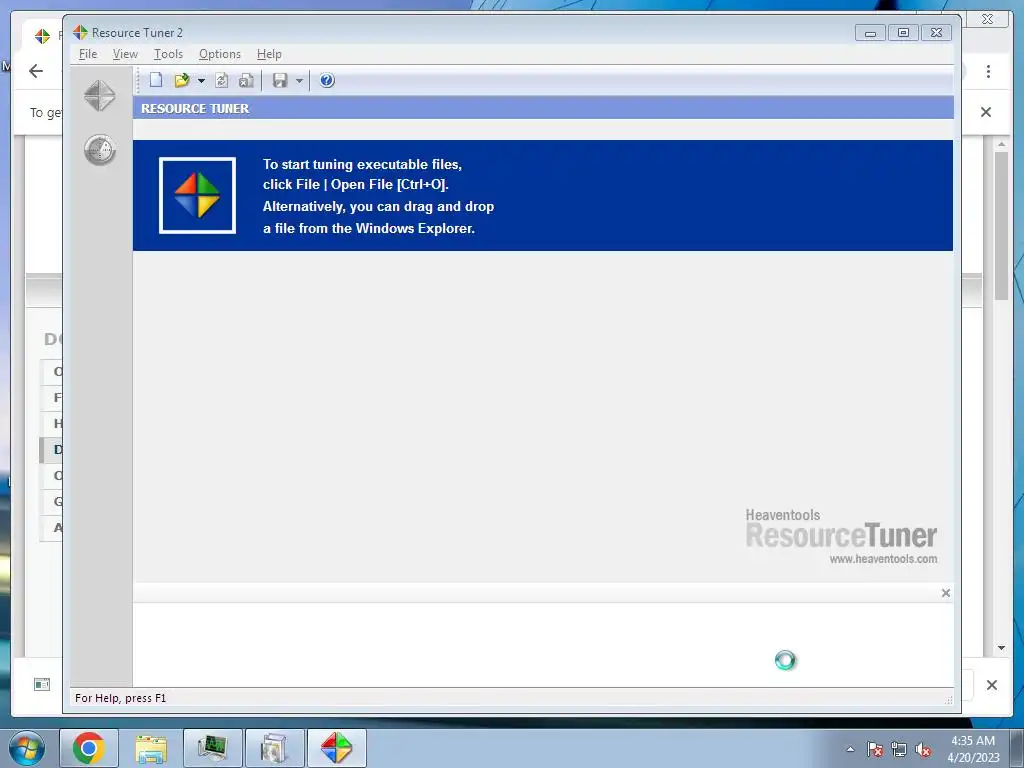
Task: Click the browser scrollbar down arrow
Action: (x=1001, y=648)
